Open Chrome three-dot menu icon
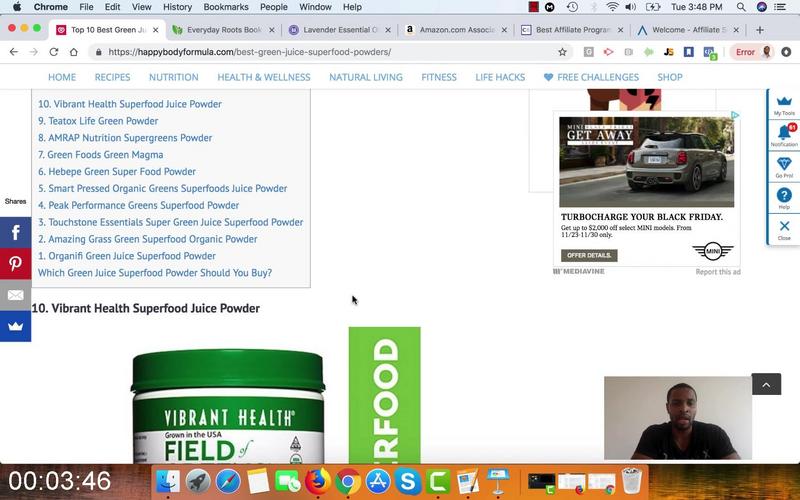800x500 pixels. click(x=786, y=52)
